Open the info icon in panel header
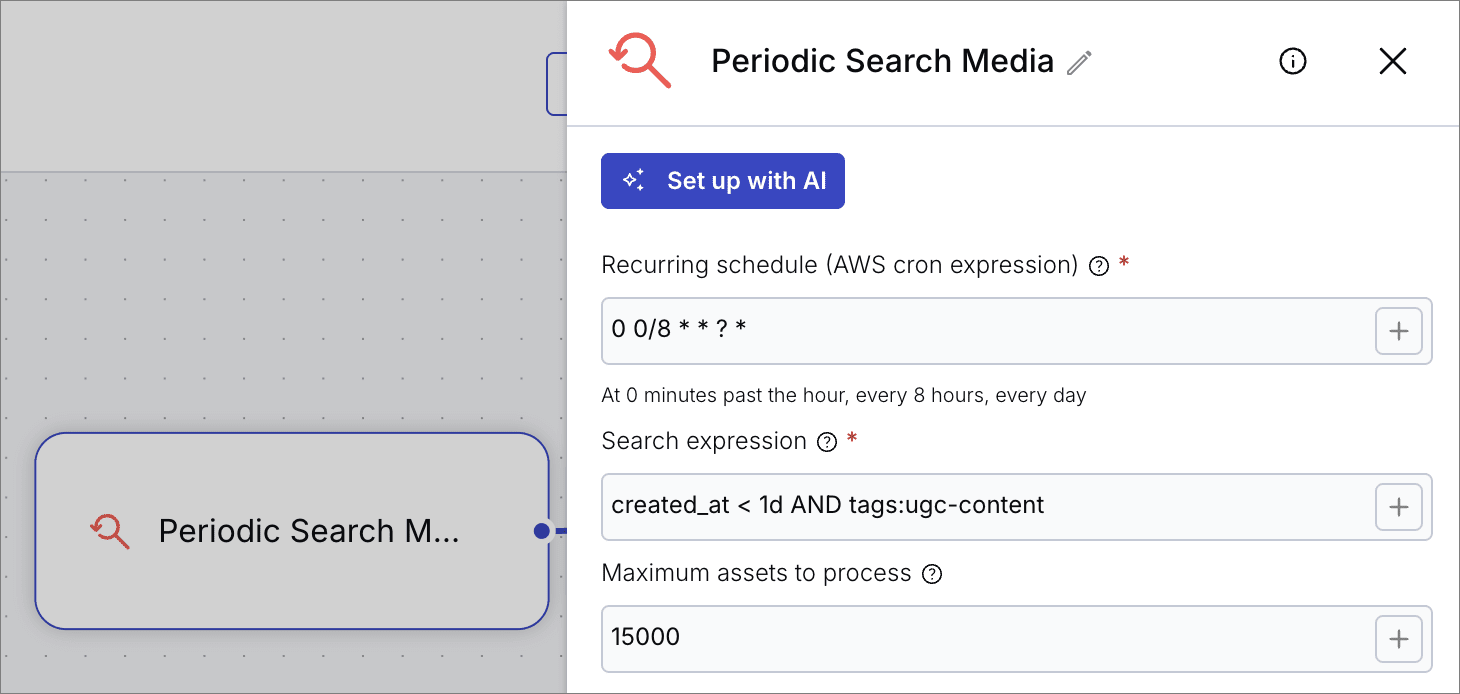Screen dimensions: 1460x694 coord(1293,62)
